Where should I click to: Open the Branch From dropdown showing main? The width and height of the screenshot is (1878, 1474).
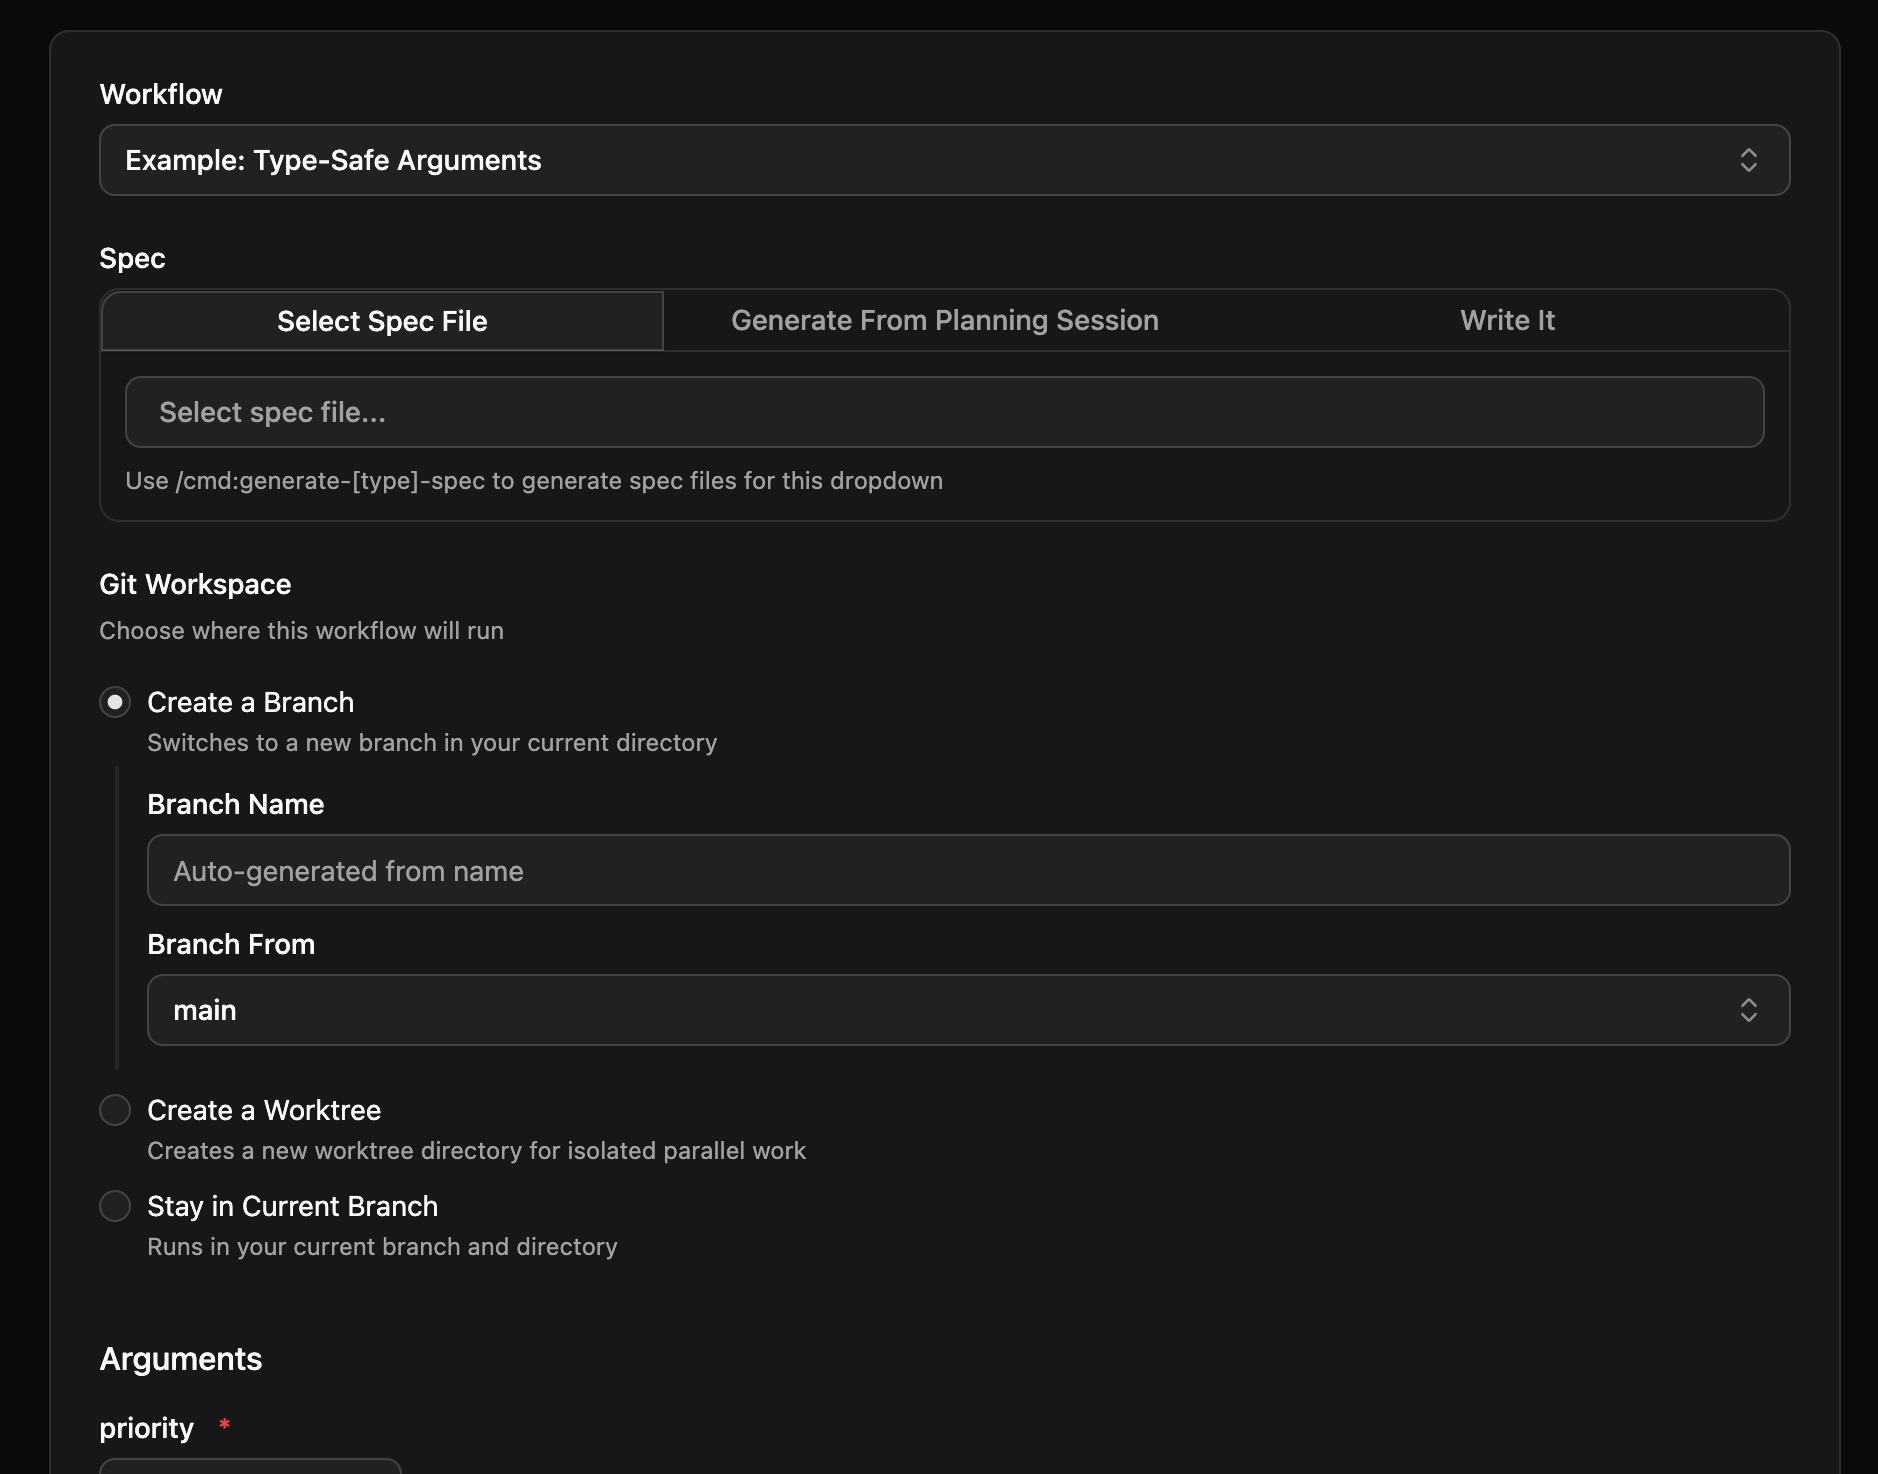click(967, 1010)
